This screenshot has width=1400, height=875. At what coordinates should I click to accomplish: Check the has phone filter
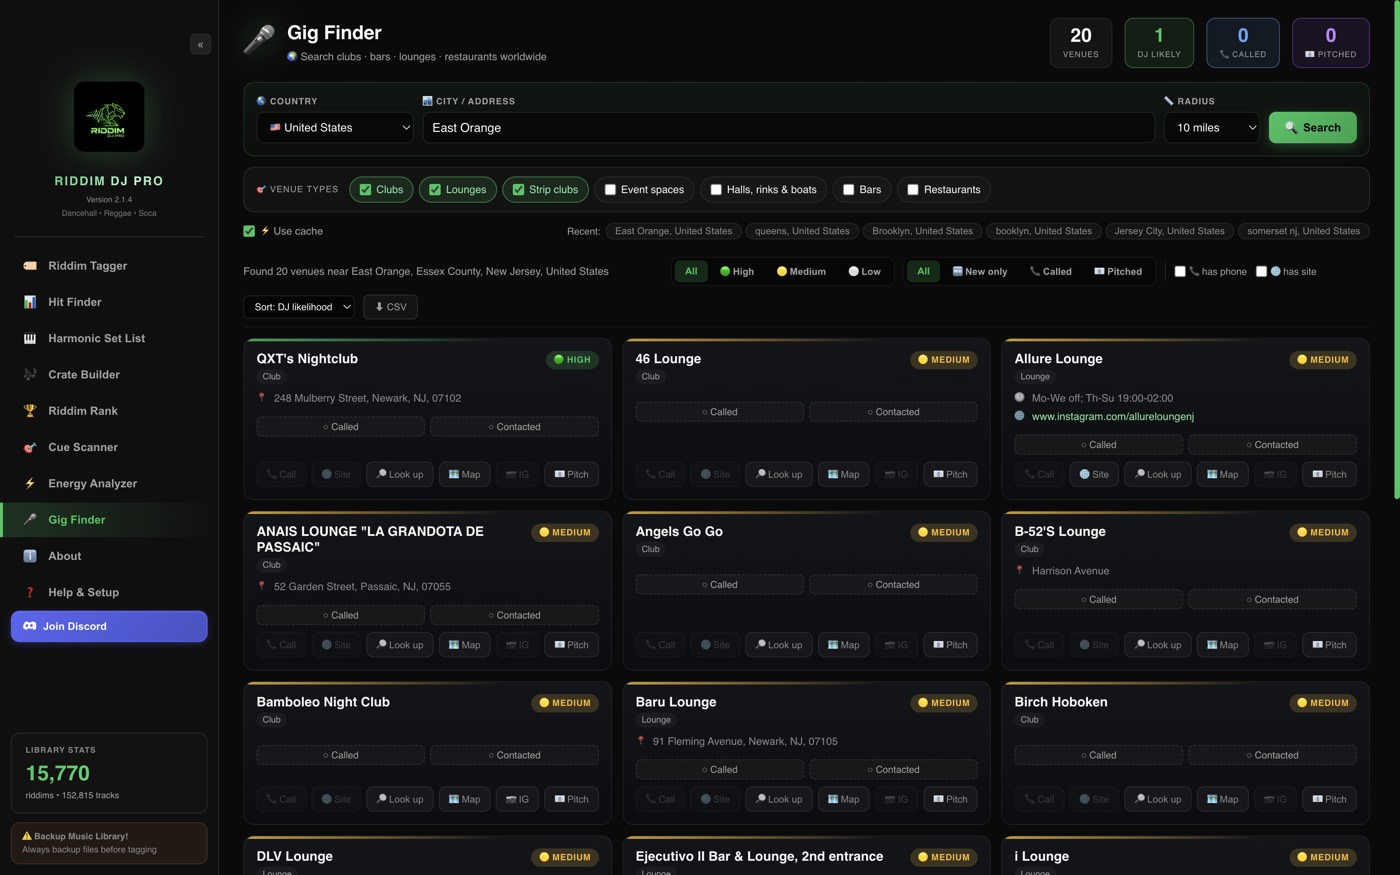(1180, 271)
